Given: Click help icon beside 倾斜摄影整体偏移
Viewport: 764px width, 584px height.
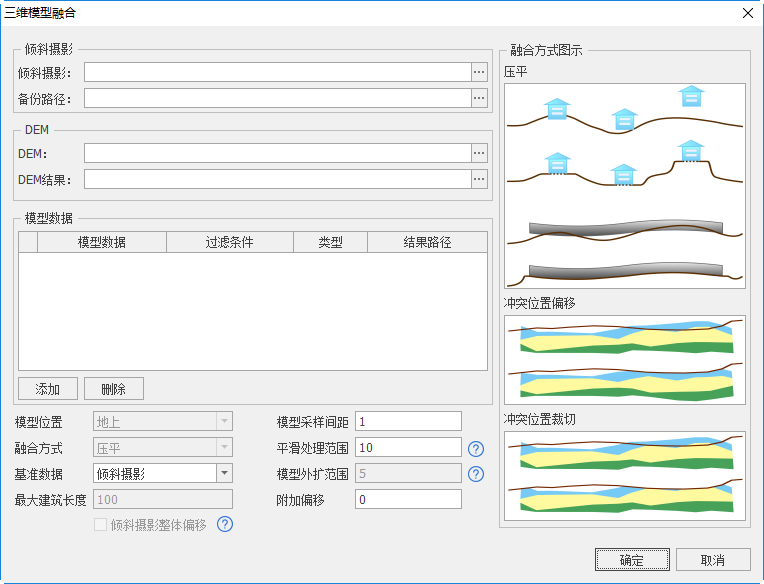Looking at the screenshot, I should pyautogui.click(x=225, y=524).
